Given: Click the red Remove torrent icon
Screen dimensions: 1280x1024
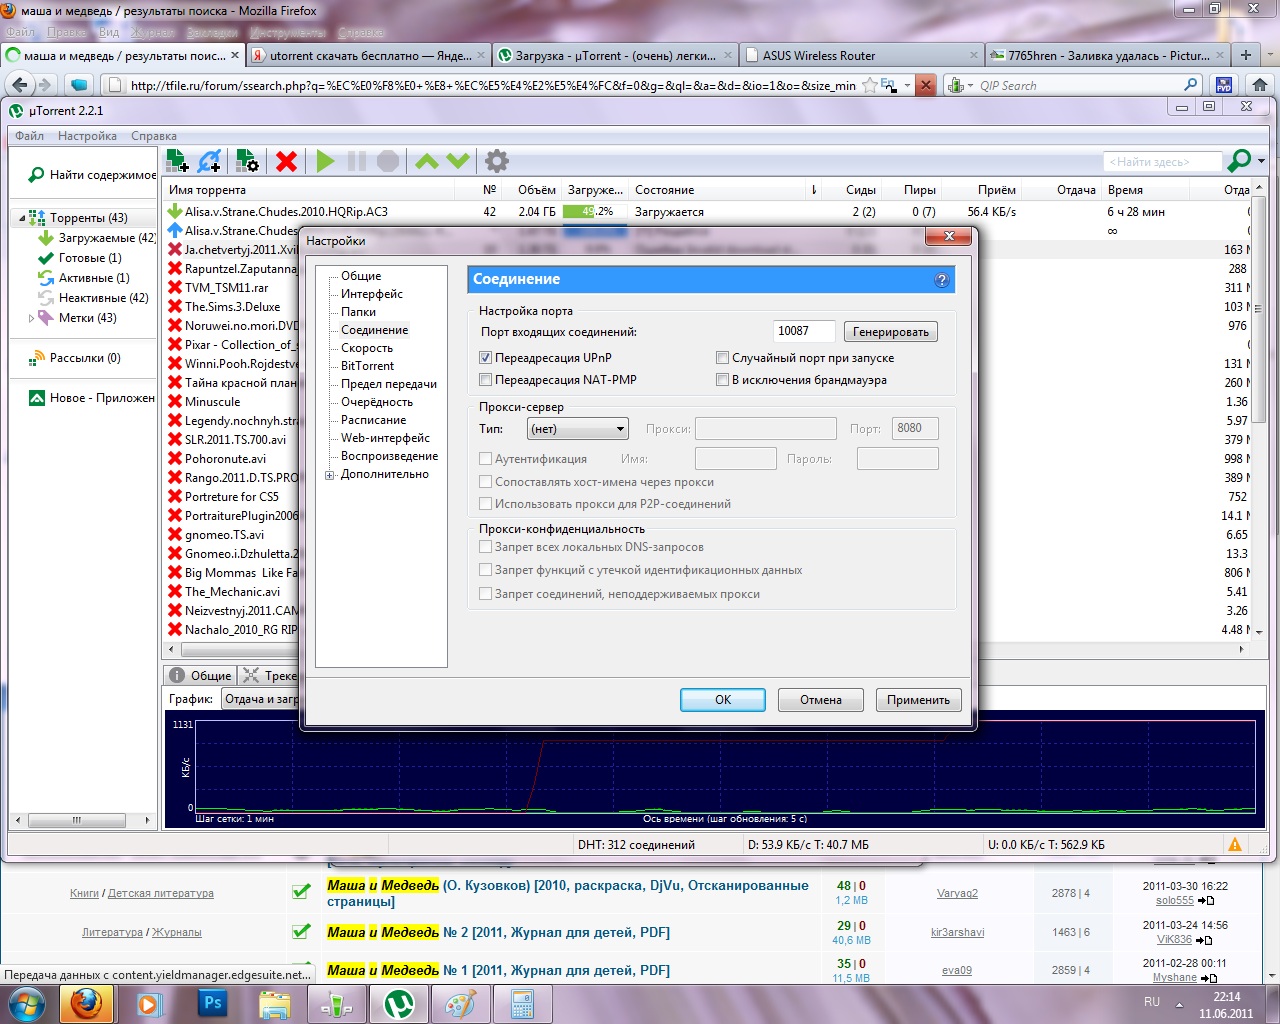Looking at the screenshot, I should point(287,160).
